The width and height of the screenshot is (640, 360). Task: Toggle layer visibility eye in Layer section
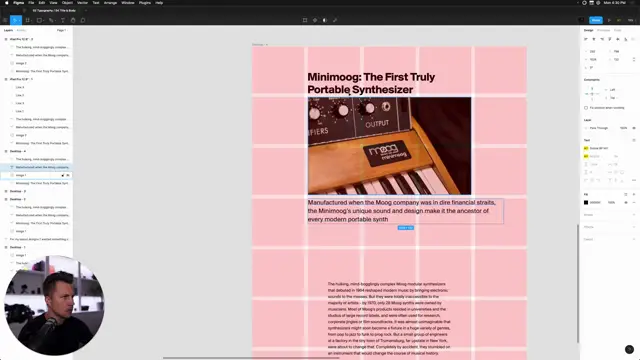coord(634,128)
